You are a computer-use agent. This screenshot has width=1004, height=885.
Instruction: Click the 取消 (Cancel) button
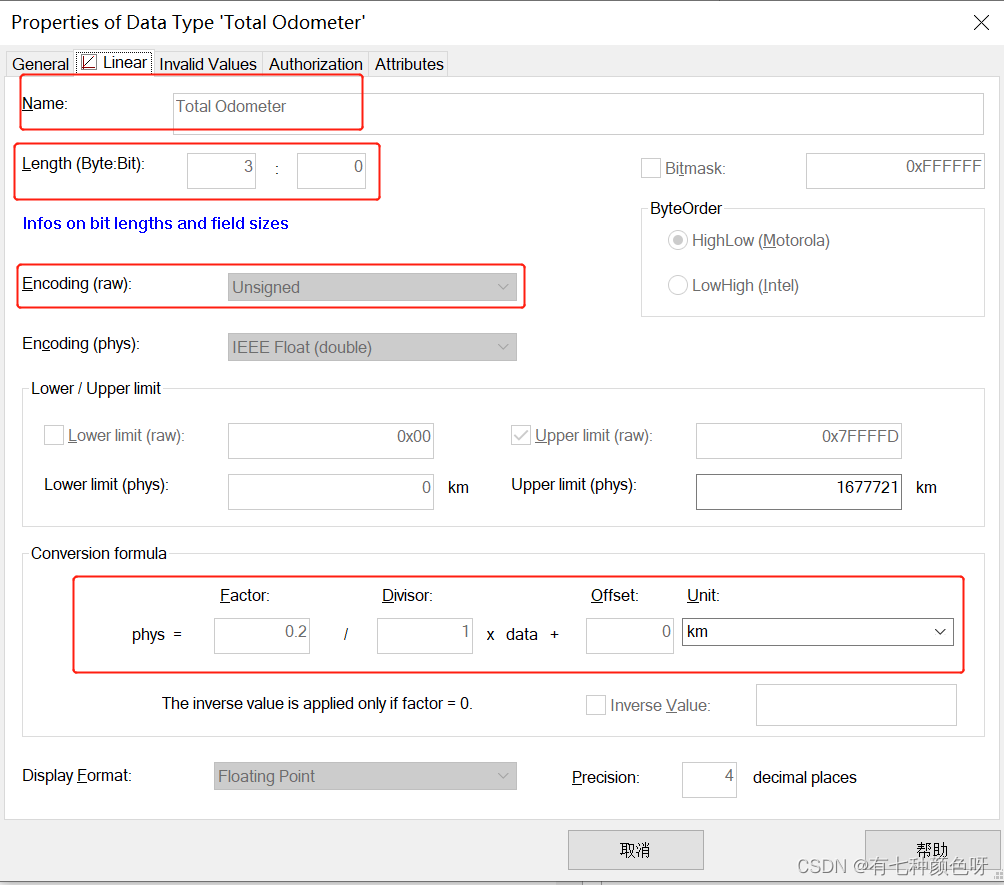(x=635, y=850)
